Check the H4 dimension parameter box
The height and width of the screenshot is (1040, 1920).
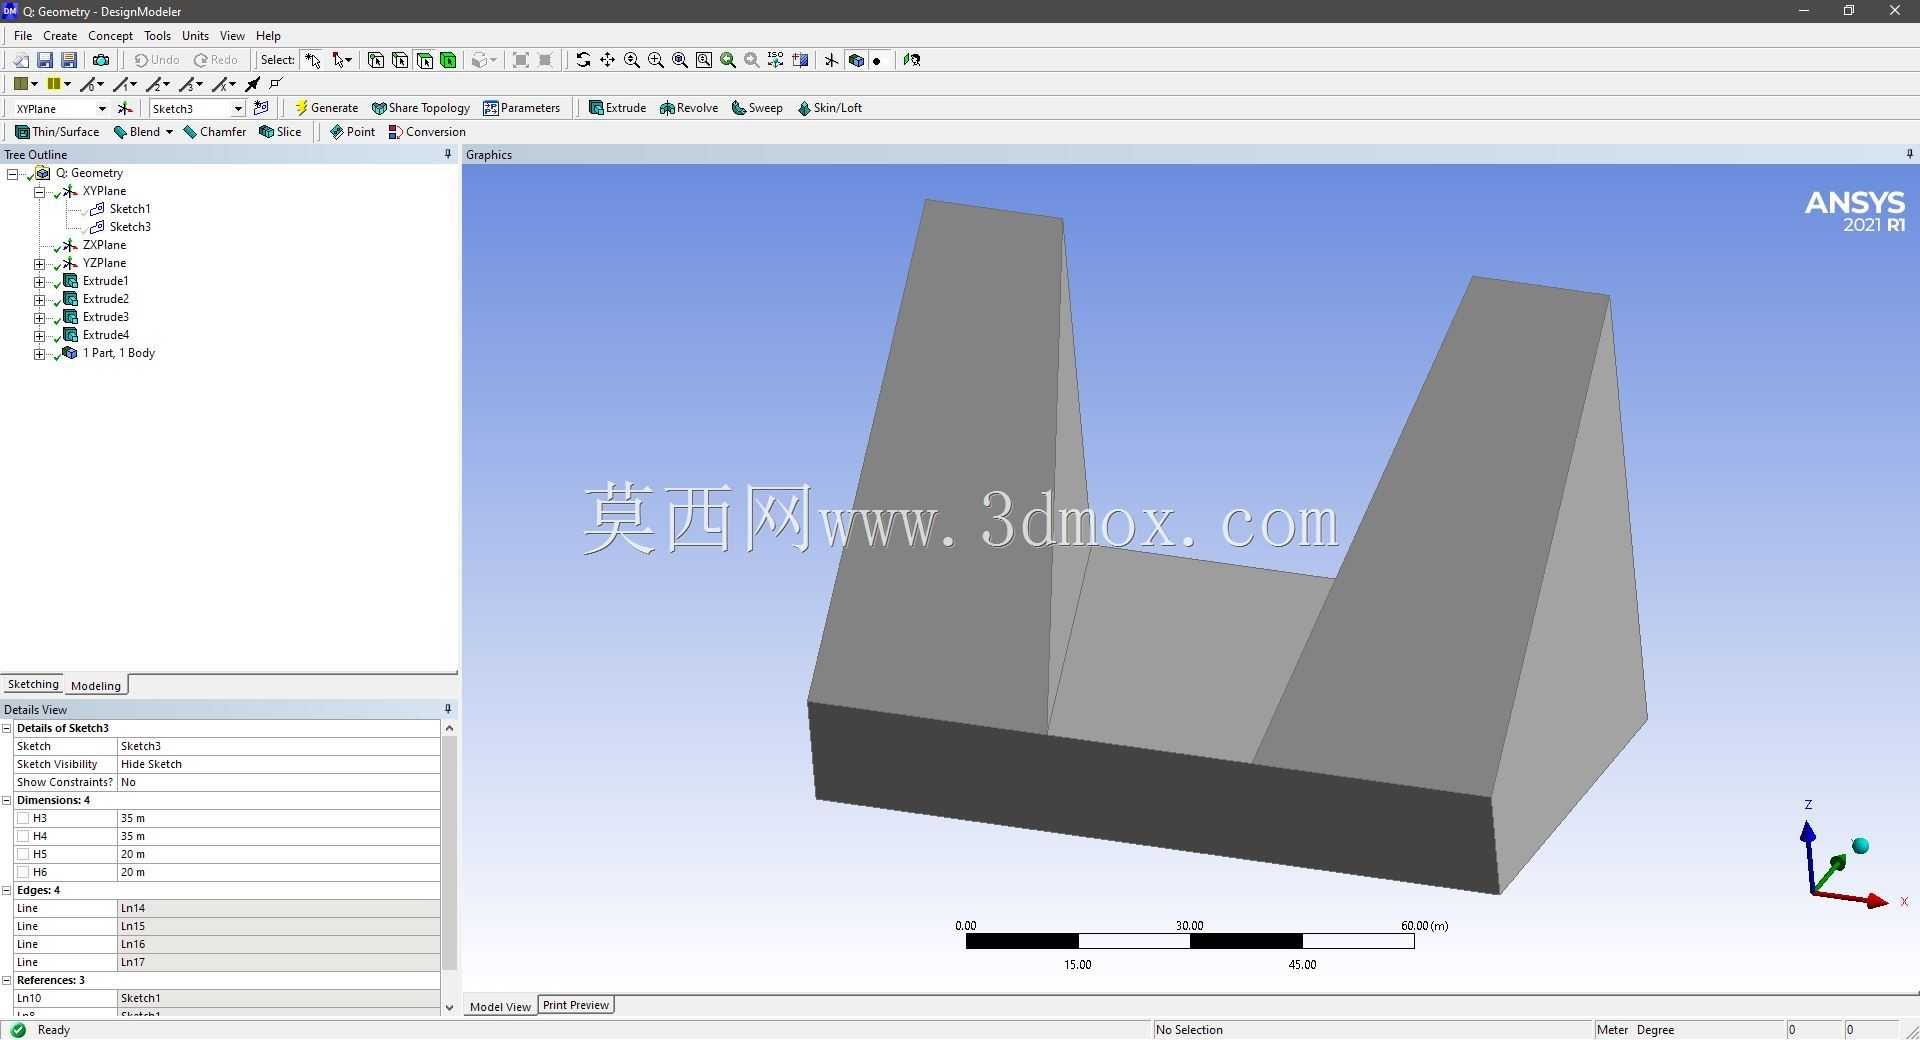(x=23, y=836)
